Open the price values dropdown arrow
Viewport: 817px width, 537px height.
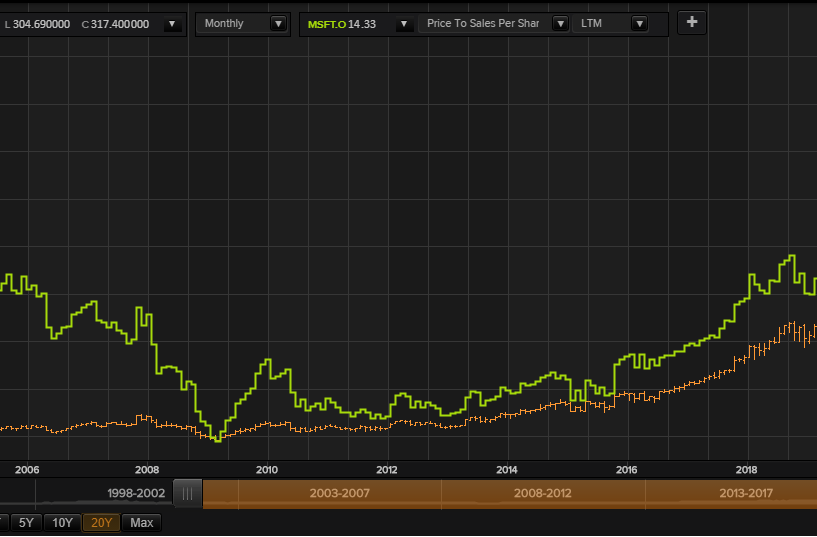(x=172, y=24)
